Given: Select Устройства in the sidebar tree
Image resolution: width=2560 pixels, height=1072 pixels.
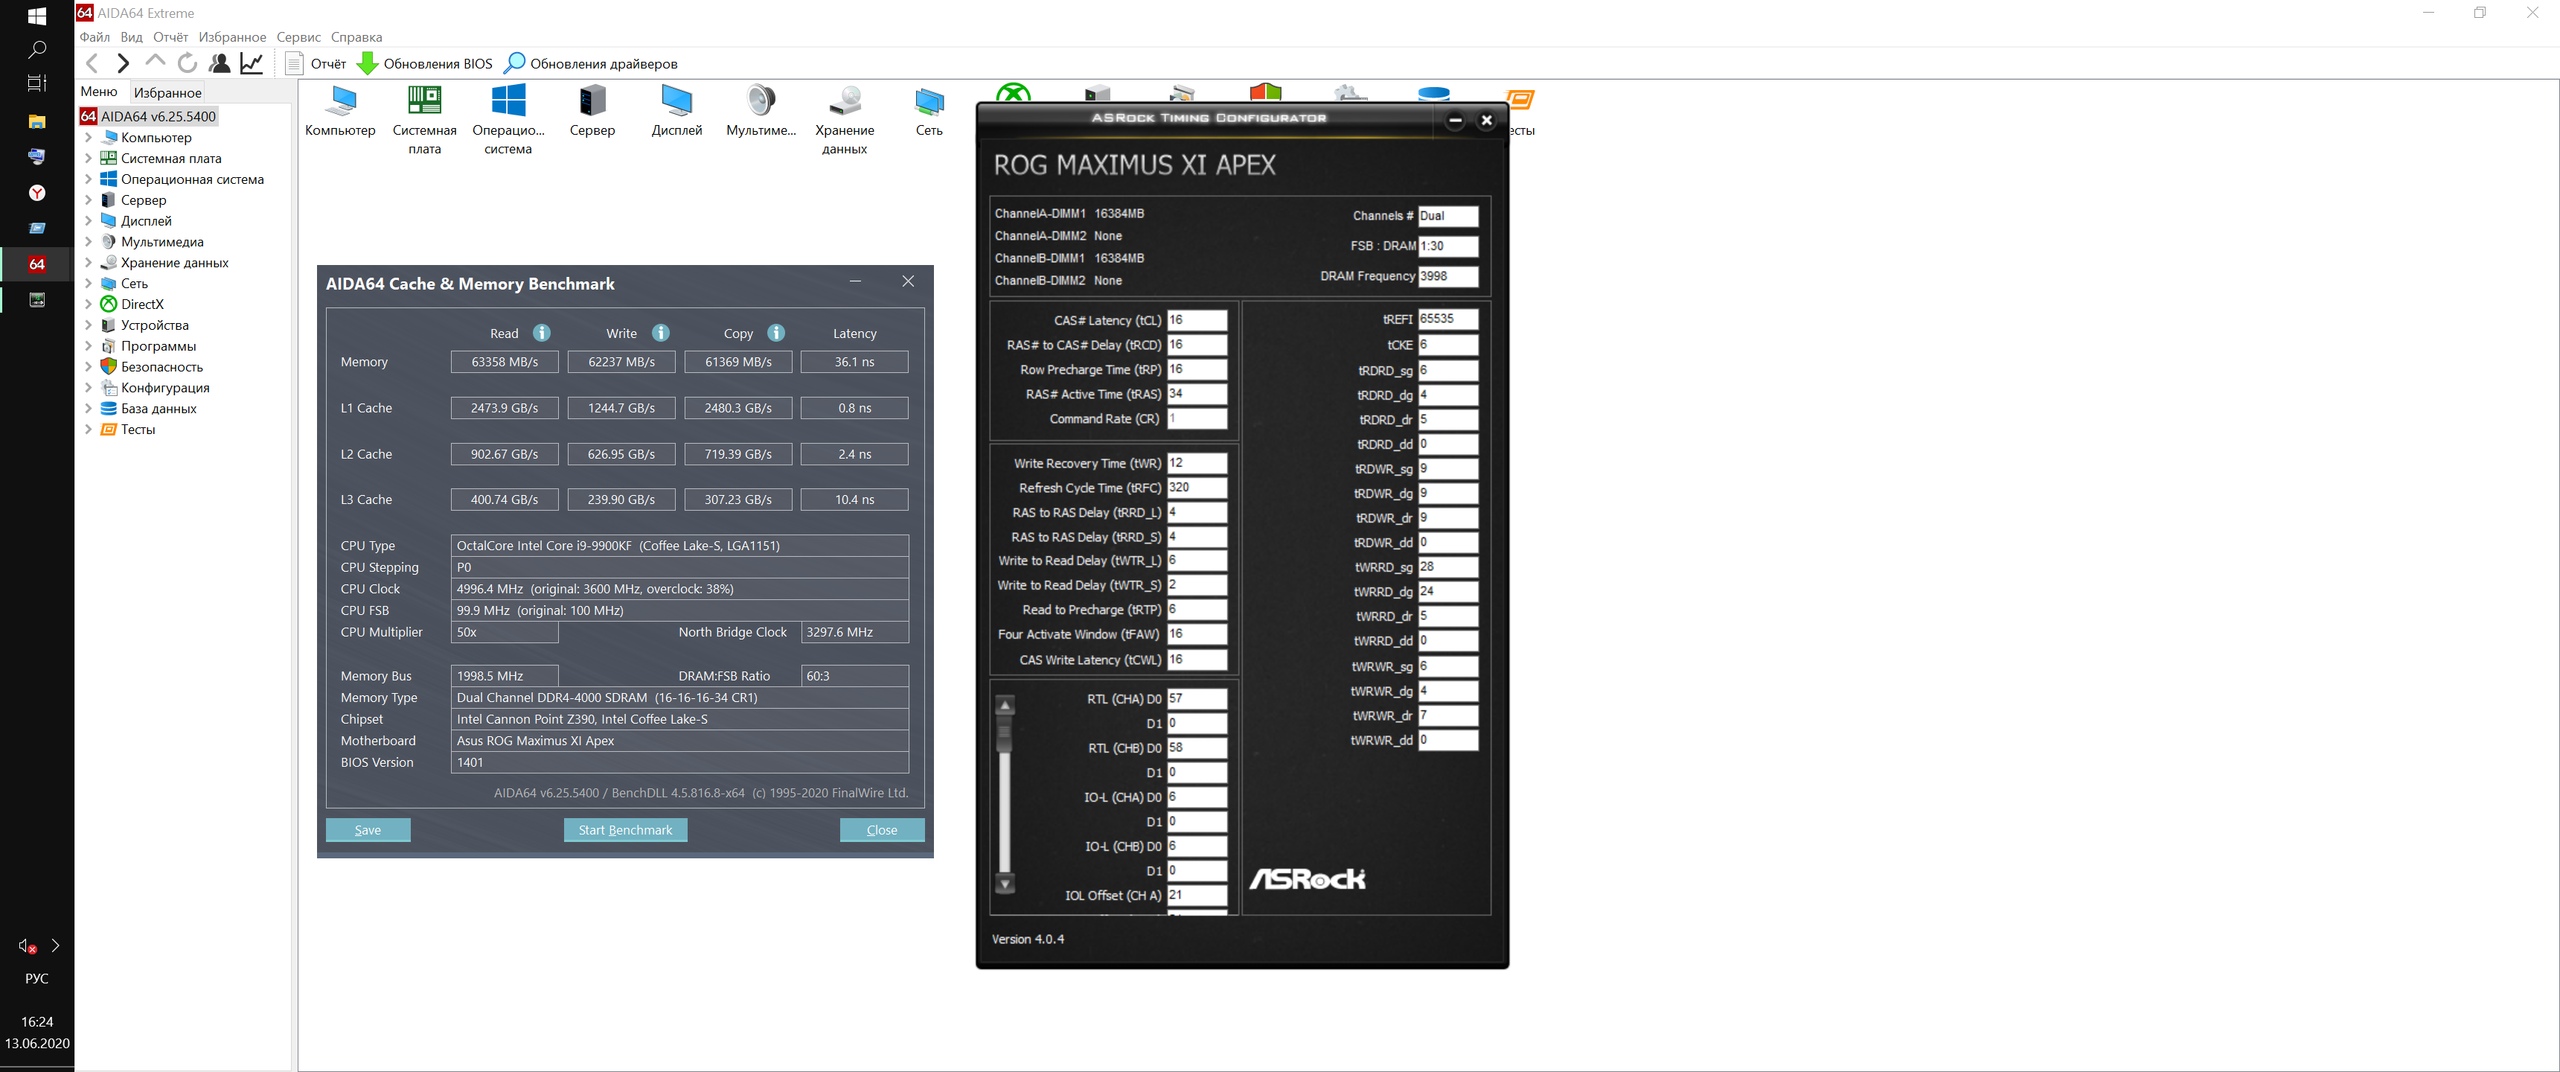Looking at the screenshot, I should 154,325.
